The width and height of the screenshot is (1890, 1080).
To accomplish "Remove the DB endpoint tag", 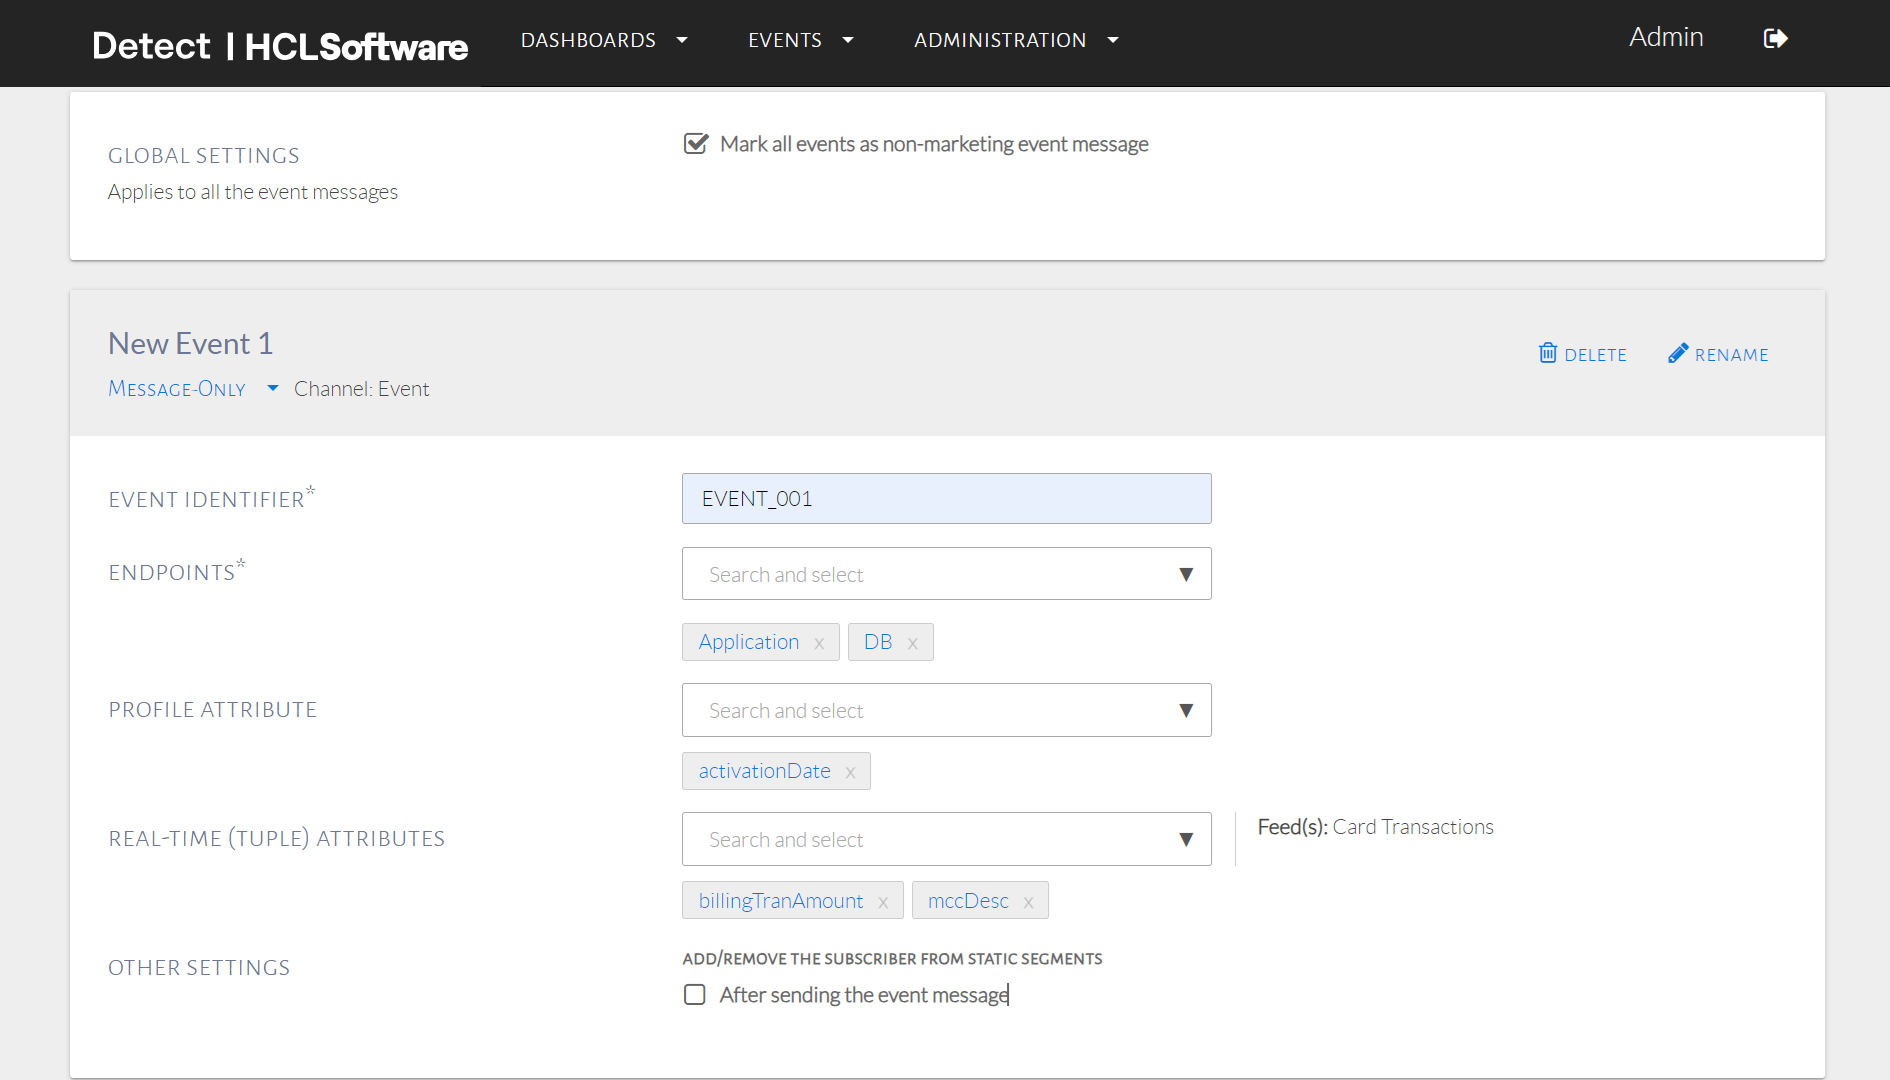I will 912,643.
